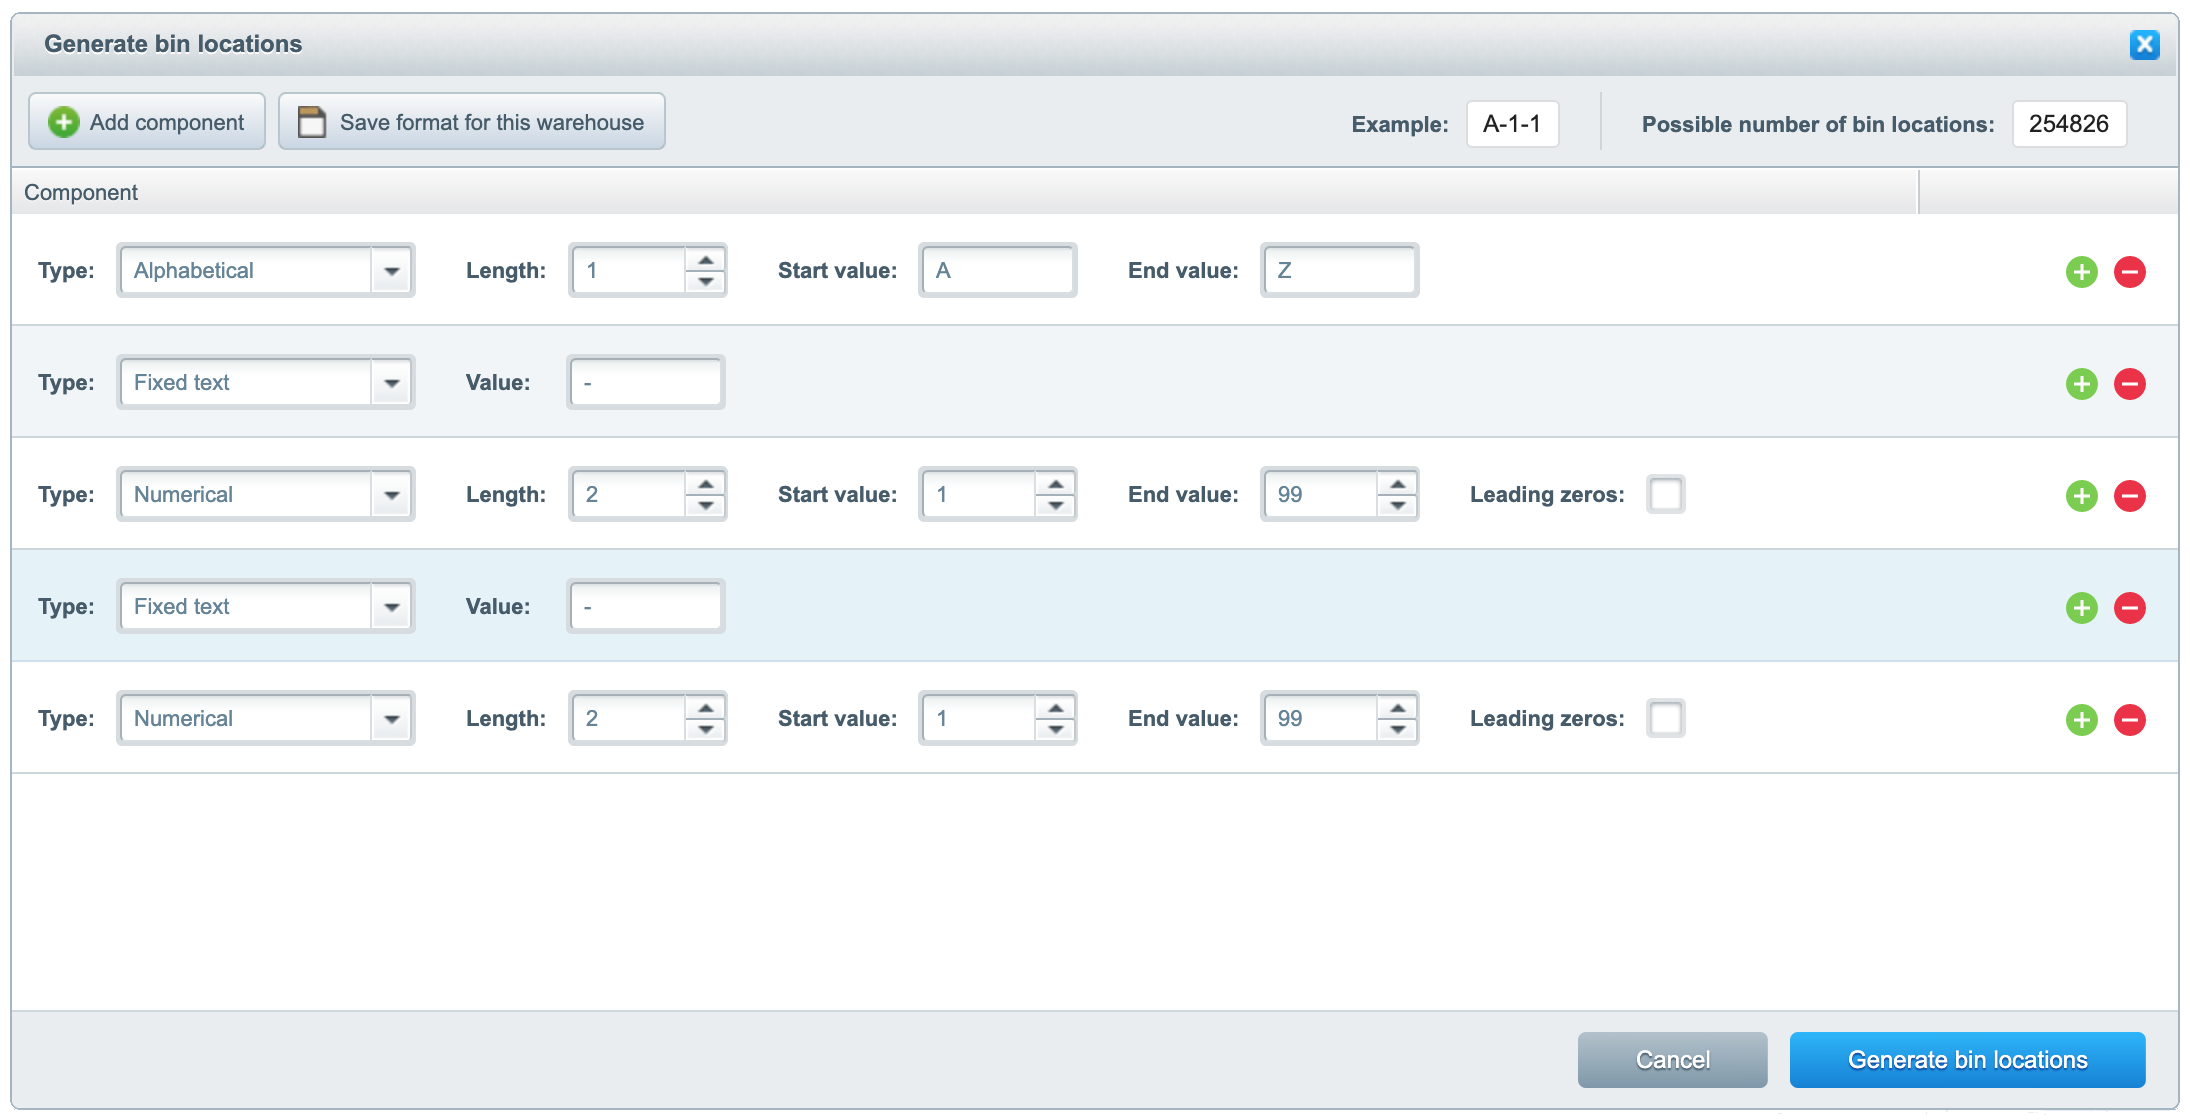Click Value field of second Fixed text row
This screenshot has width=2190, height=1120.
coord(646,606)
